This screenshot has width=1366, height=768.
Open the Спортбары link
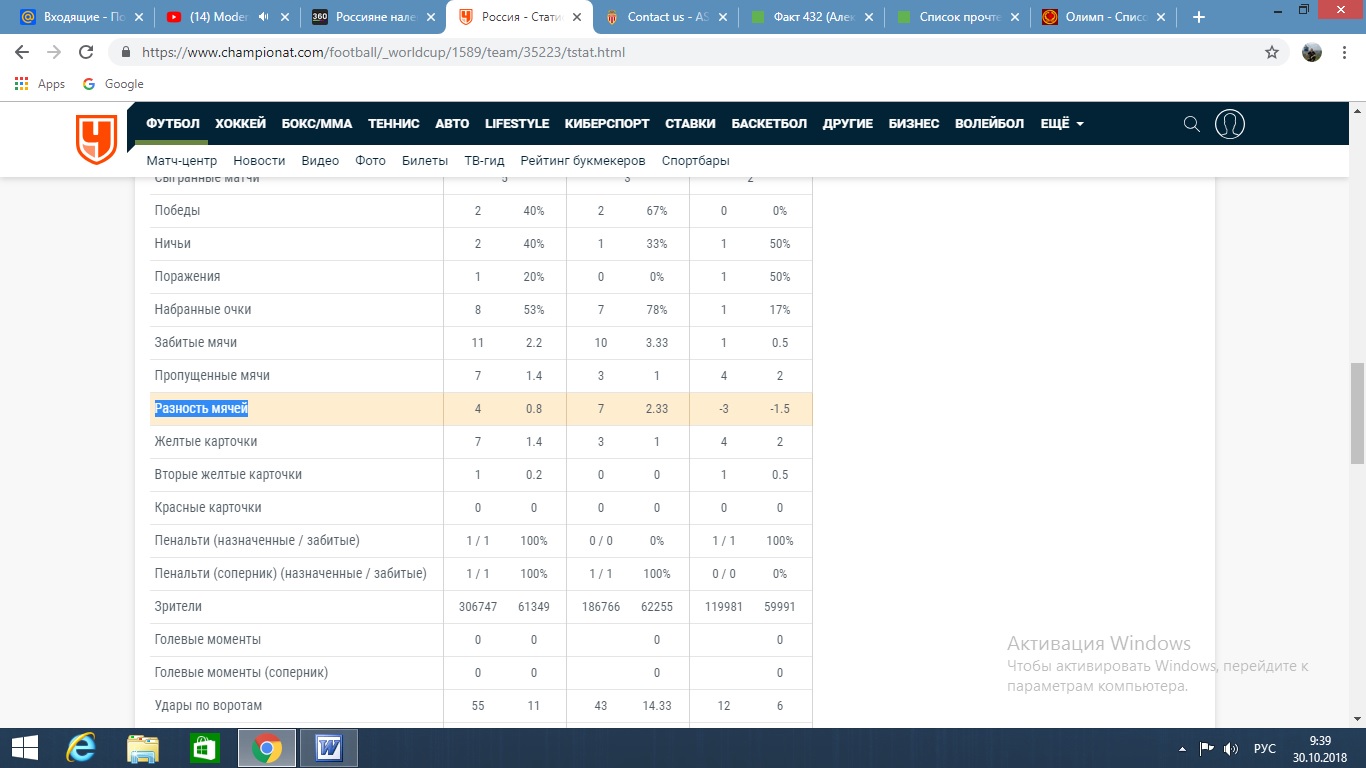click(696, 161)
